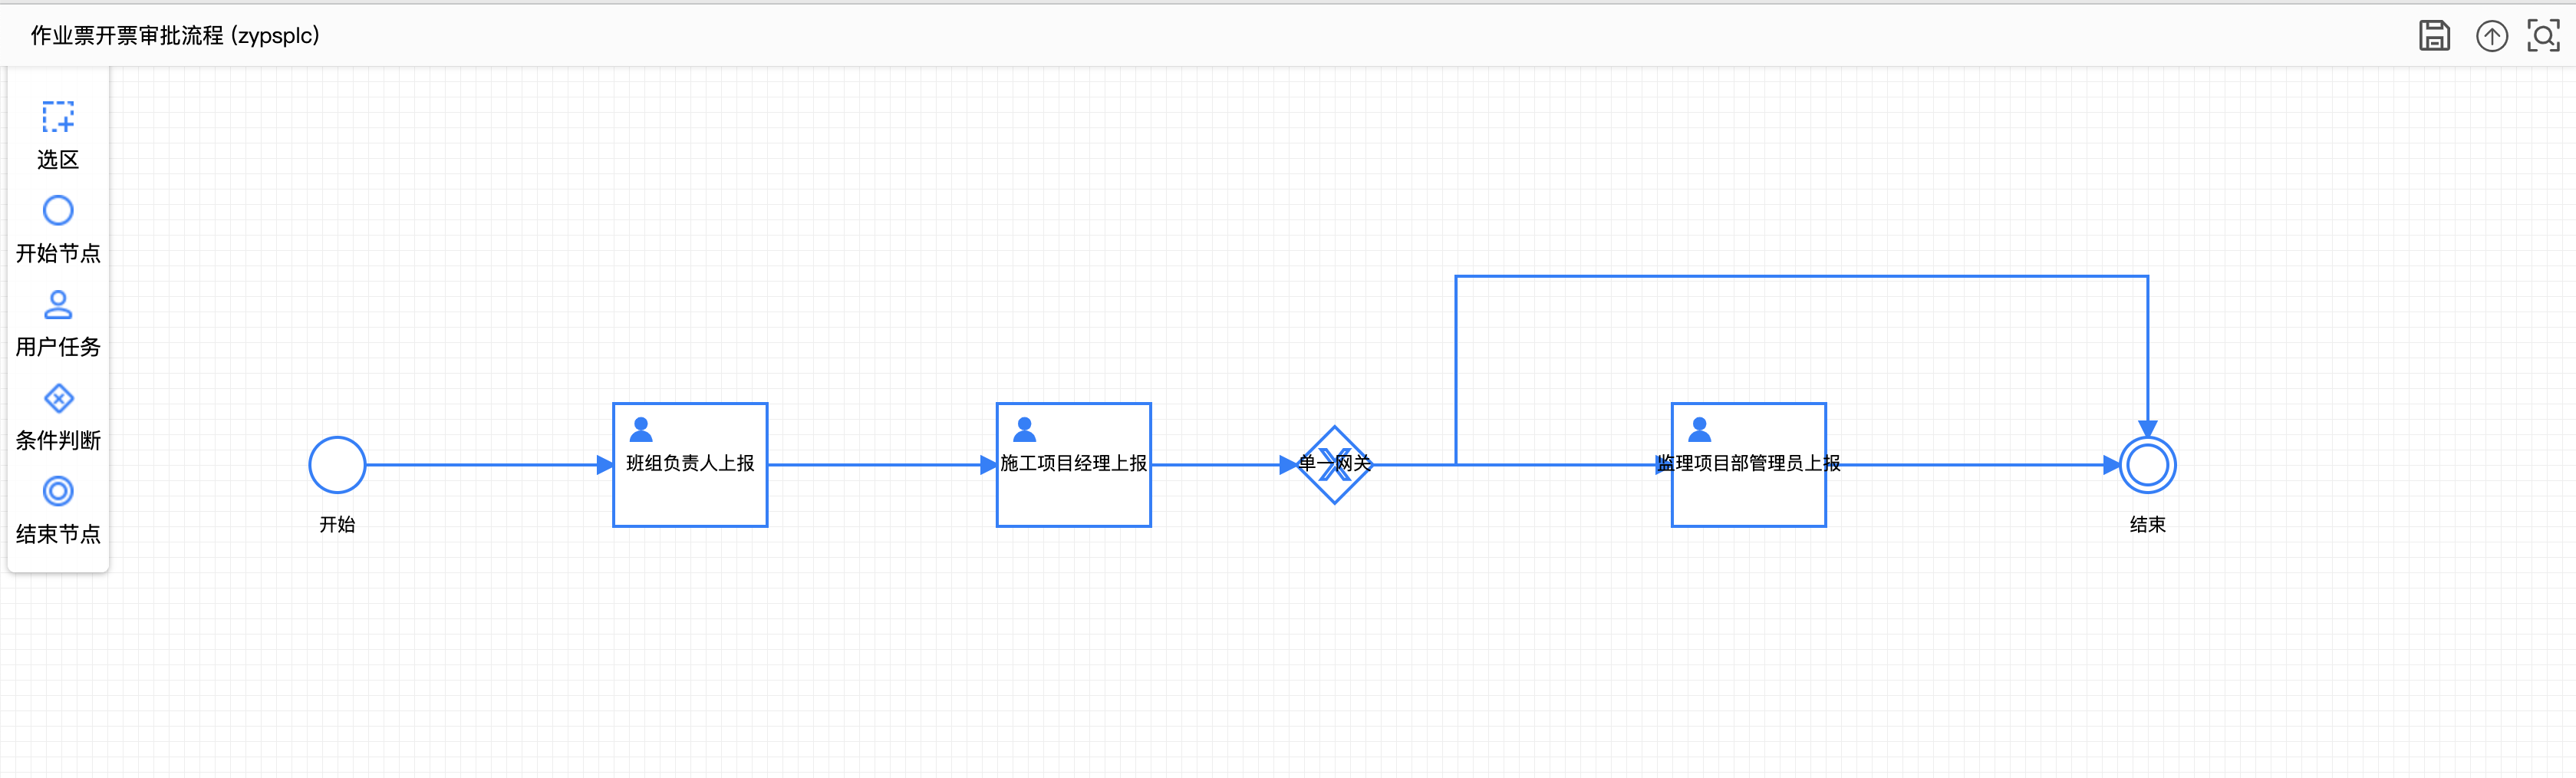The height and width of the screenshot is (778, 2576).
Task: Click the user icon in 施工项目经理上报 node
Action: (x=1024, y=429)
